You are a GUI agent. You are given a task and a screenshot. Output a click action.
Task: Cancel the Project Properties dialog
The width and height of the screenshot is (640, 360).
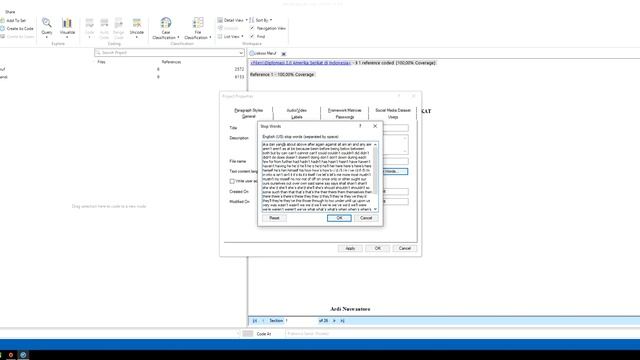[404, 248]
